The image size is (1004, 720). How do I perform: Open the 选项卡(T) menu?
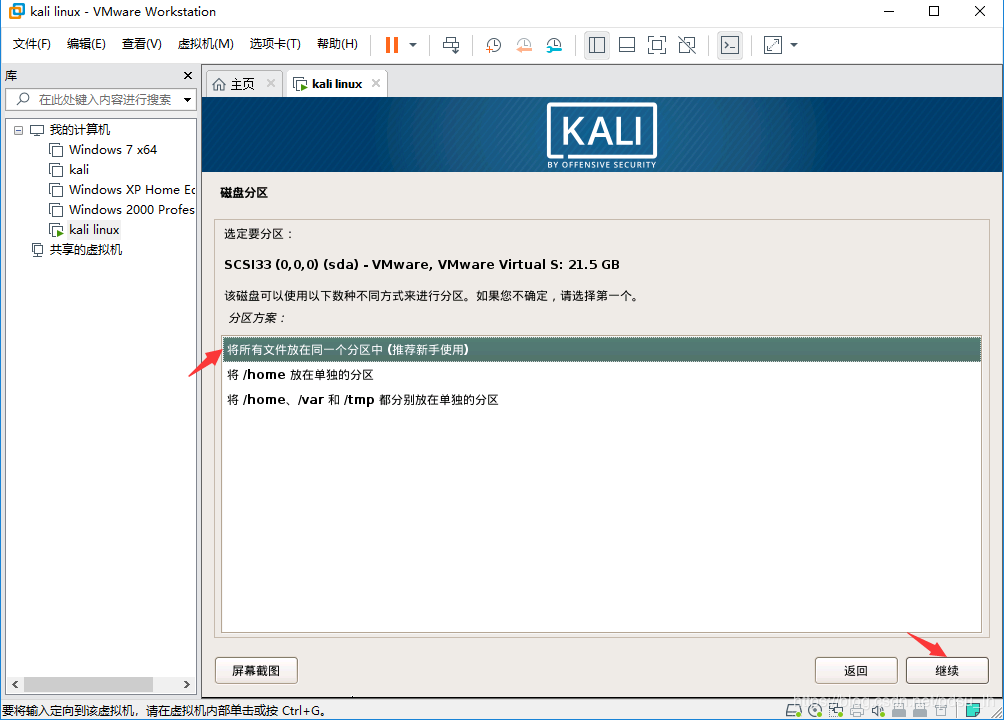coord(275,44)
